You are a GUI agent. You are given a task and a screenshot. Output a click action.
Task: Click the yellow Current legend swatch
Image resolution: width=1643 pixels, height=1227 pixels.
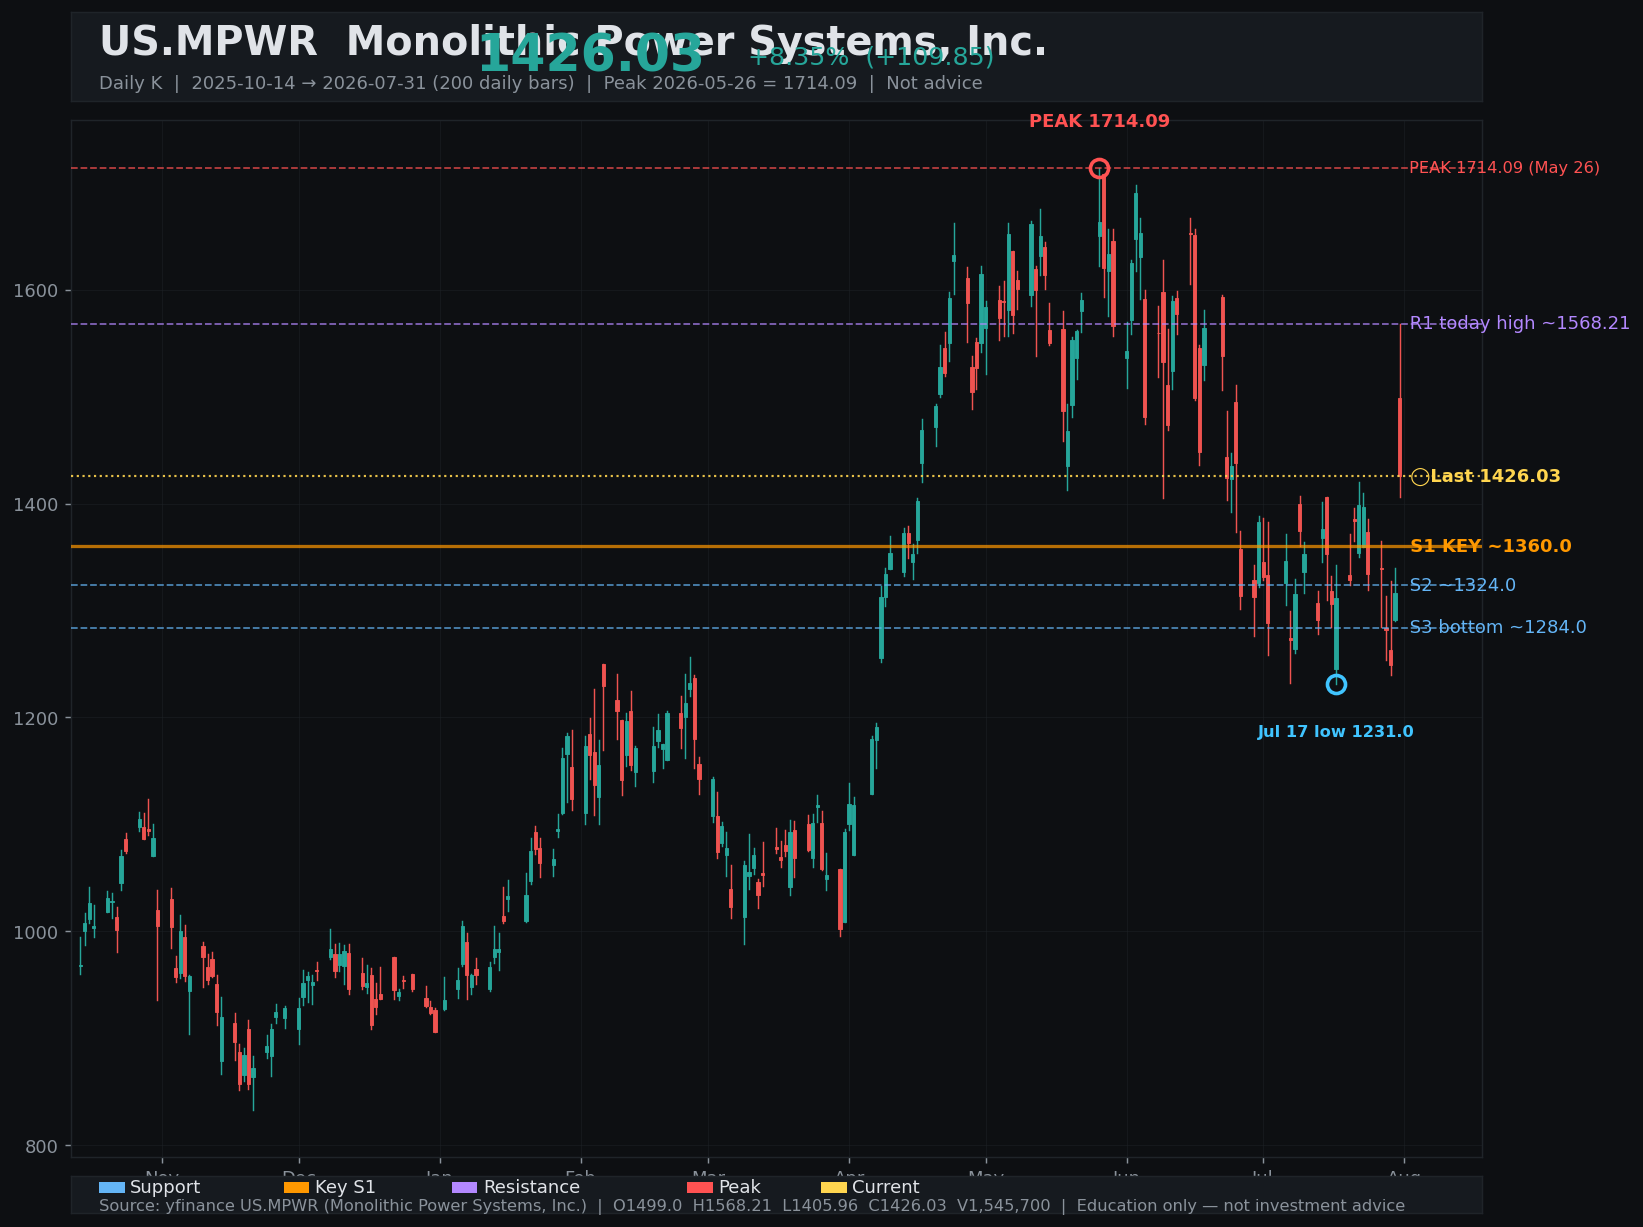click(834, 1188)
